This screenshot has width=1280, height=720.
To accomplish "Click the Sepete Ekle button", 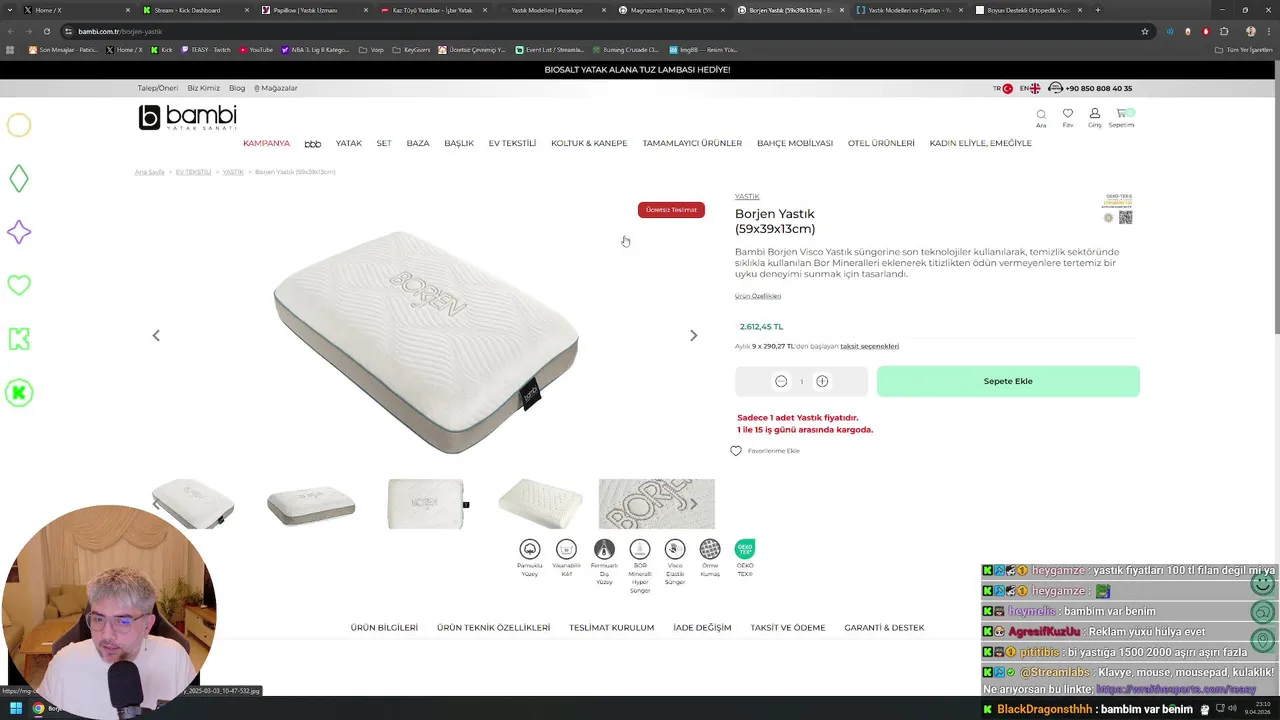I will (x=1008, y=381).
